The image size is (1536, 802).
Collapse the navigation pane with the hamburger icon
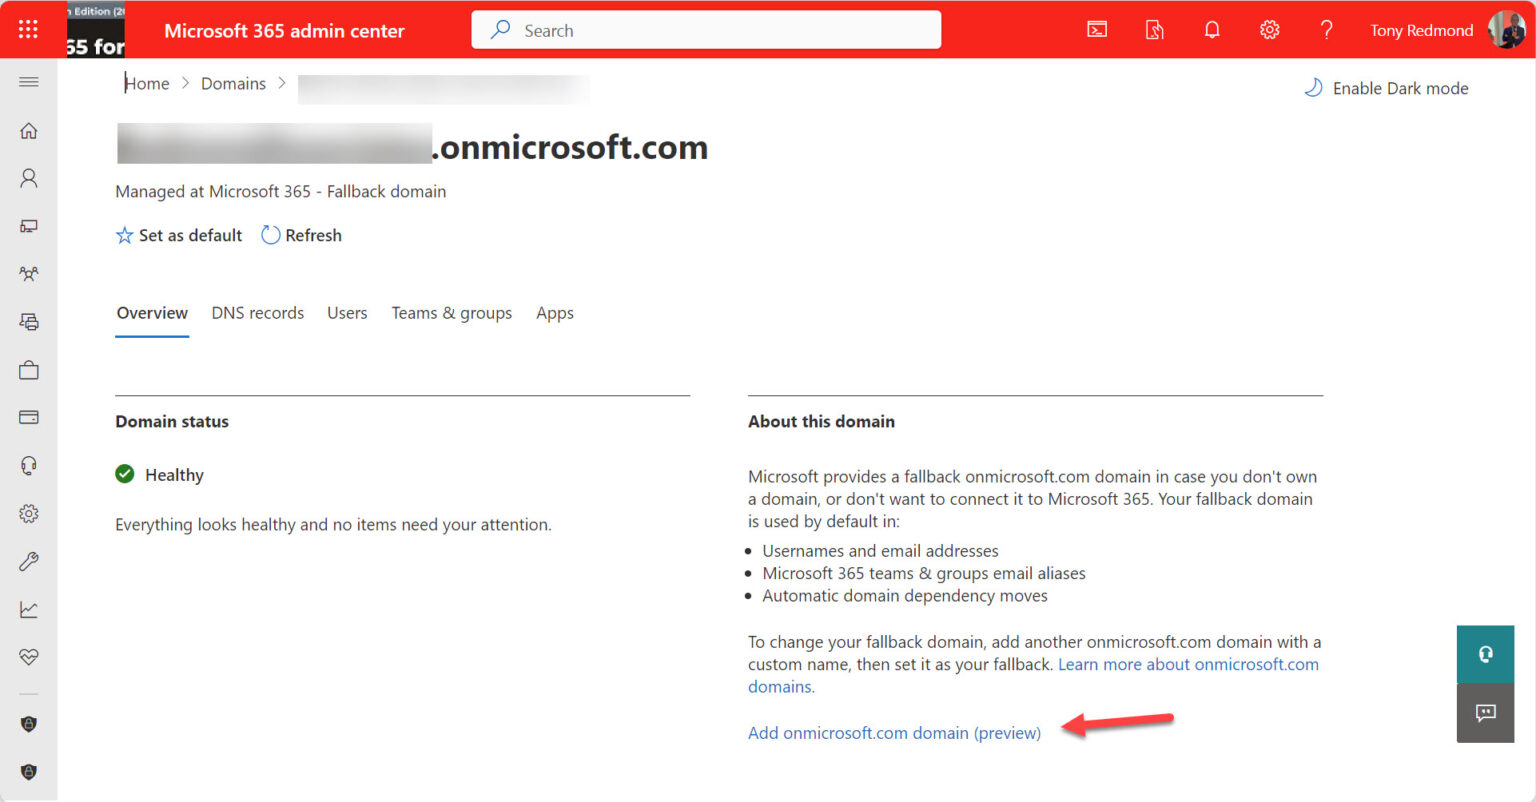coord(28,82)
